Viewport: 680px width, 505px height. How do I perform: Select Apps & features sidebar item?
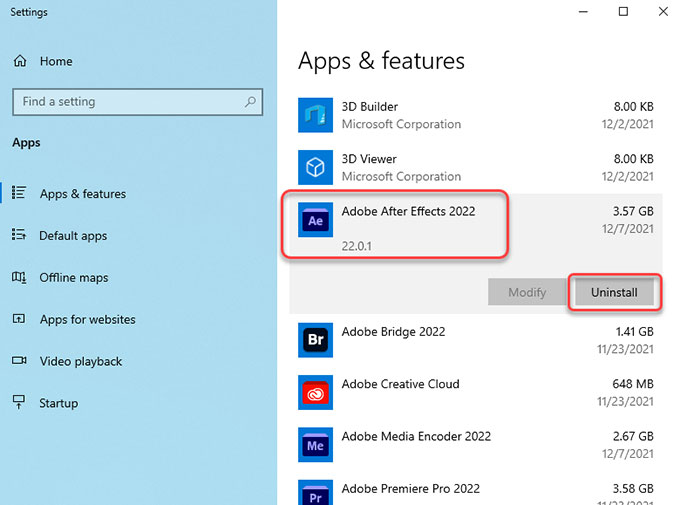[x=83, y=193]
